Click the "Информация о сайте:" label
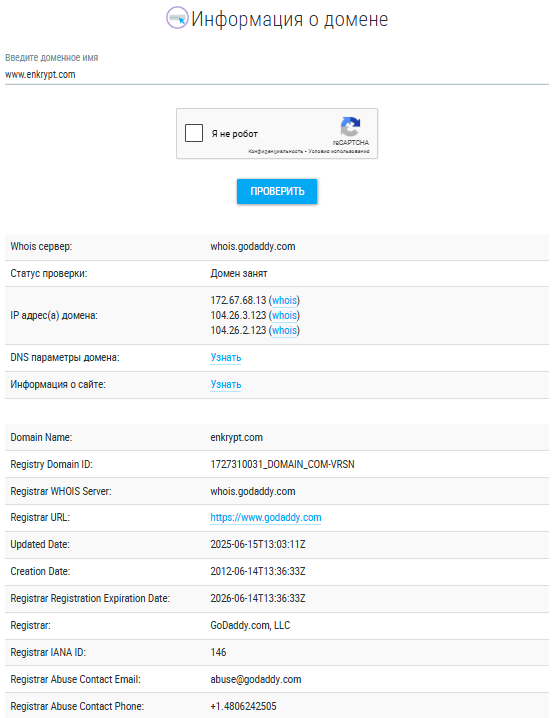The width and height of the screenshot is (558, 718). (58, 384)
